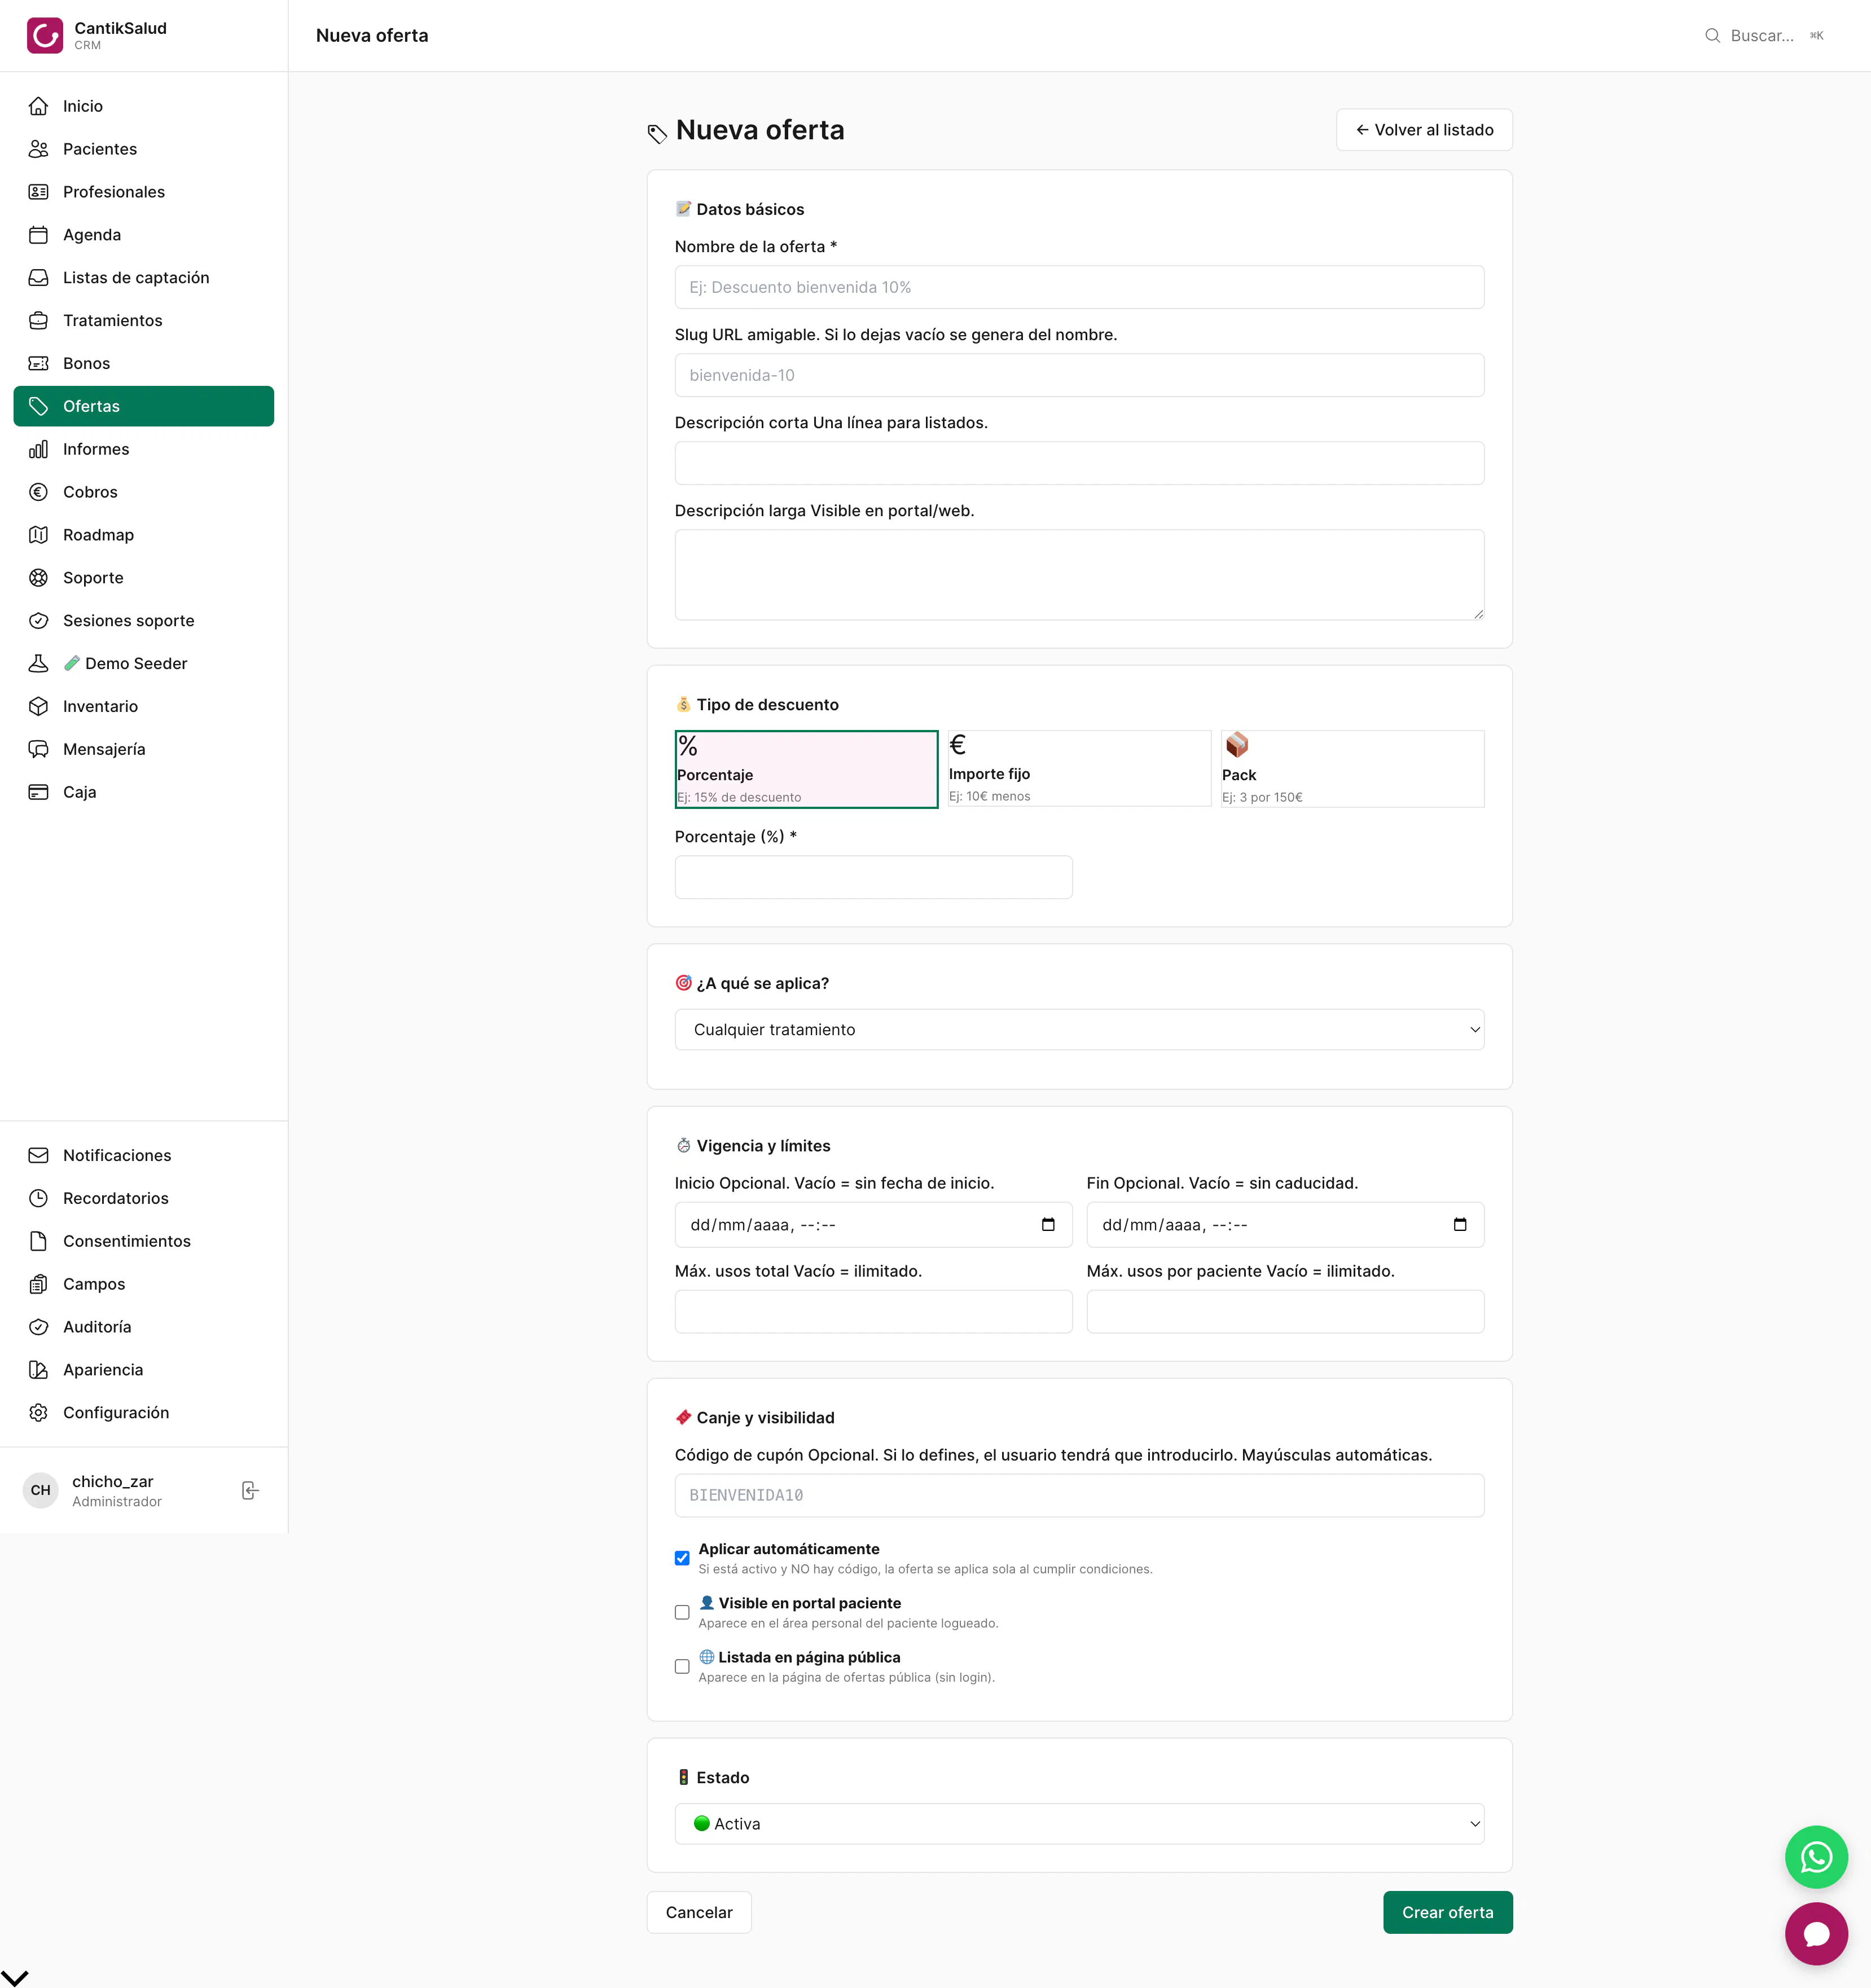The width and height of the screenshot is (1871, 1988).
Task: Click the Listas de captación inbox icon
Action: coord(39,278)
